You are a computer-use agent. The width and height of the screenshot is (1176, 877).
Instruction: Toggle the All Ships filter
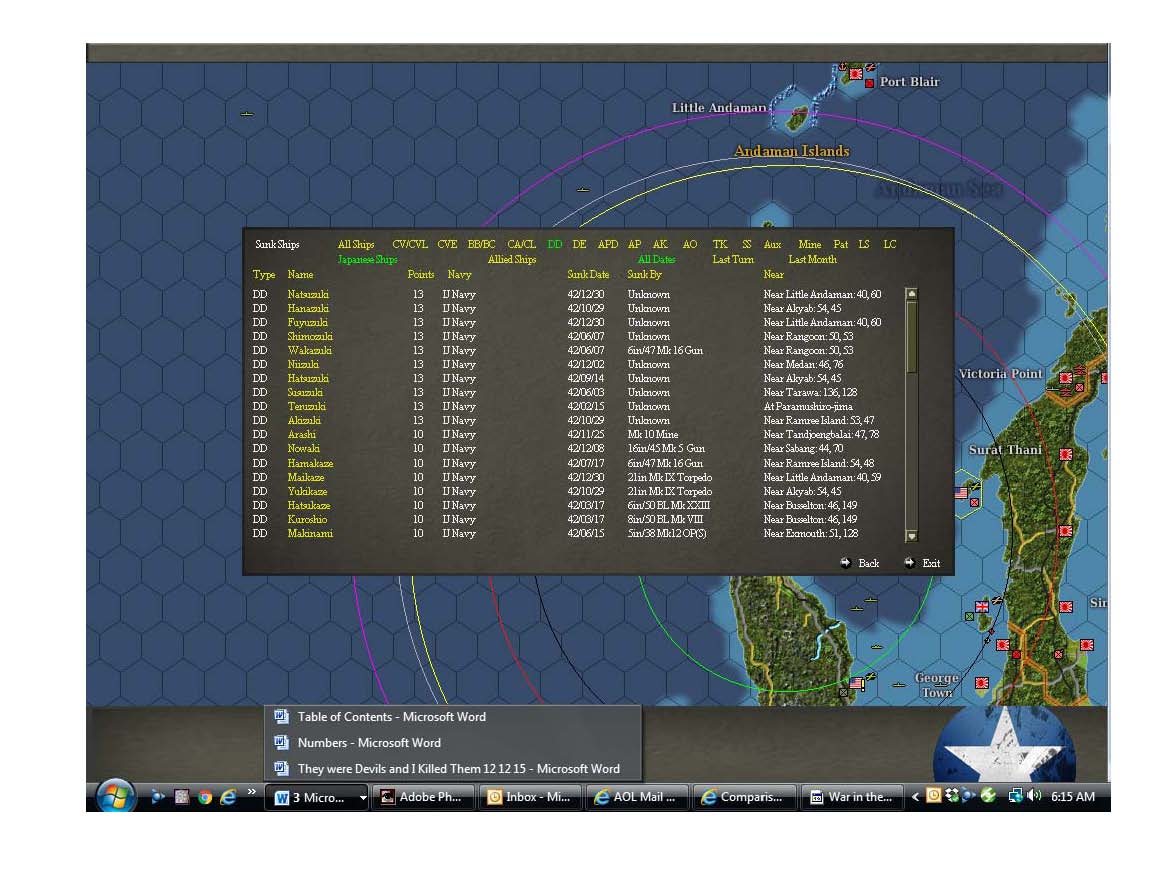pyautogui.click(x=356, y=245)
